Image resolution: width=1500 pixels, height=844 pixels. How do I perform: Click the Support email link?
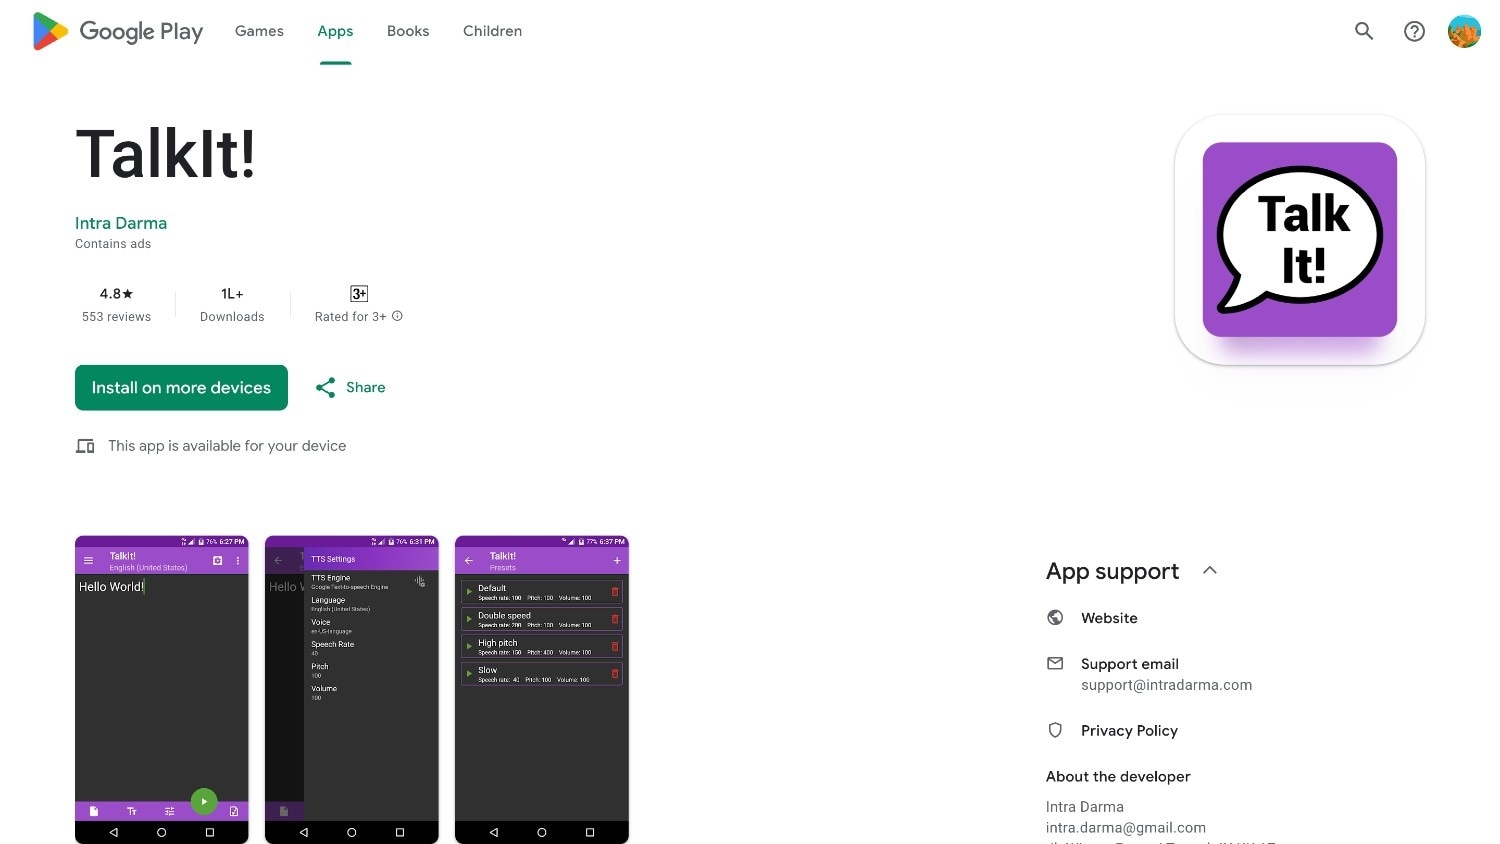[x=1130, y=664]
